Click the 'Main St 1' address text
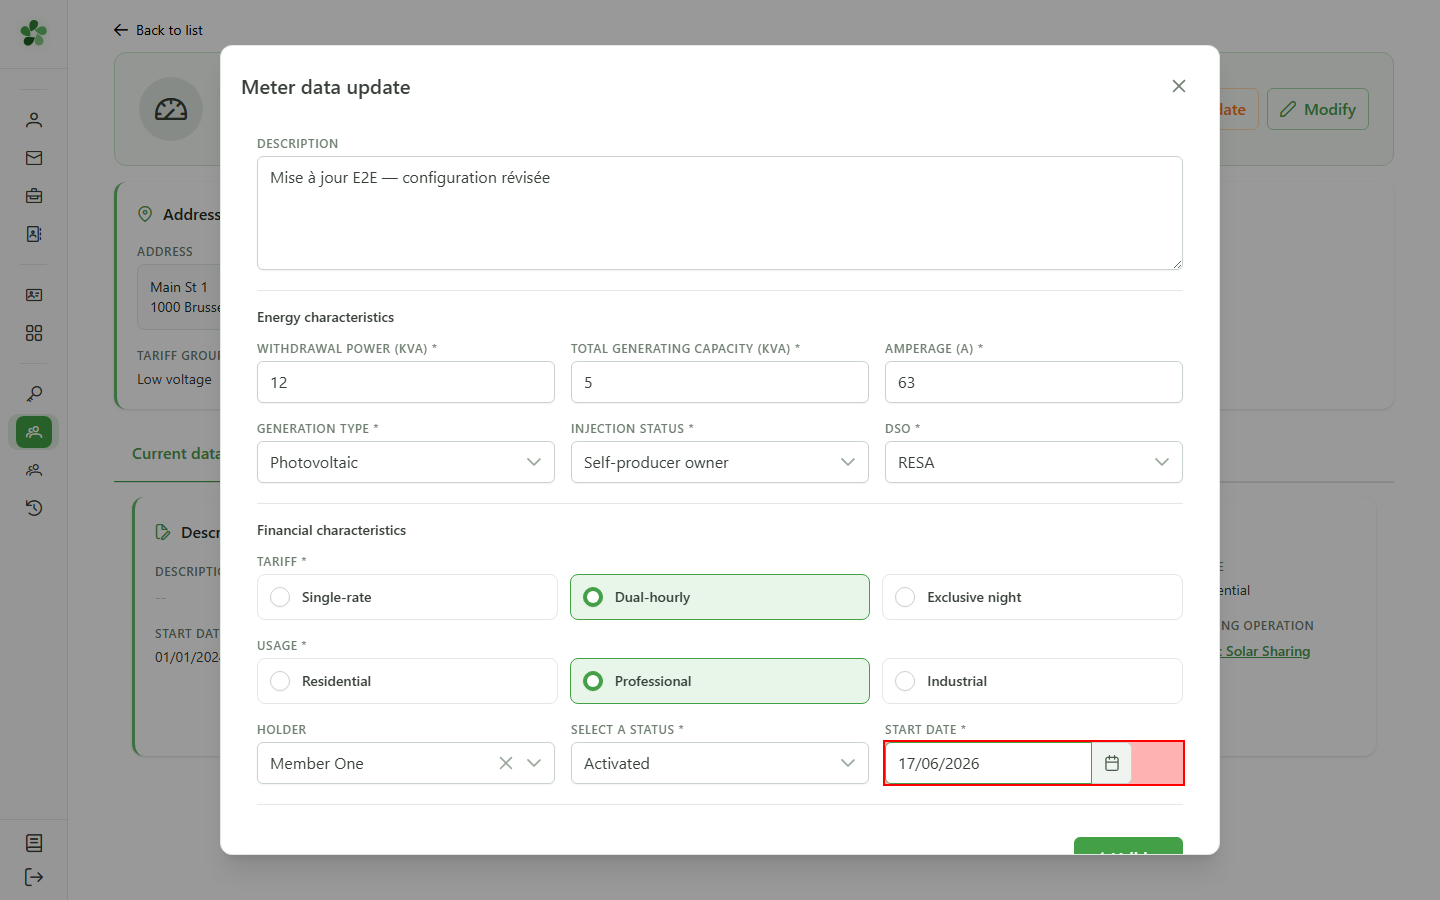Viewport: 1440px width, 900px height. (x=179, y=287)
